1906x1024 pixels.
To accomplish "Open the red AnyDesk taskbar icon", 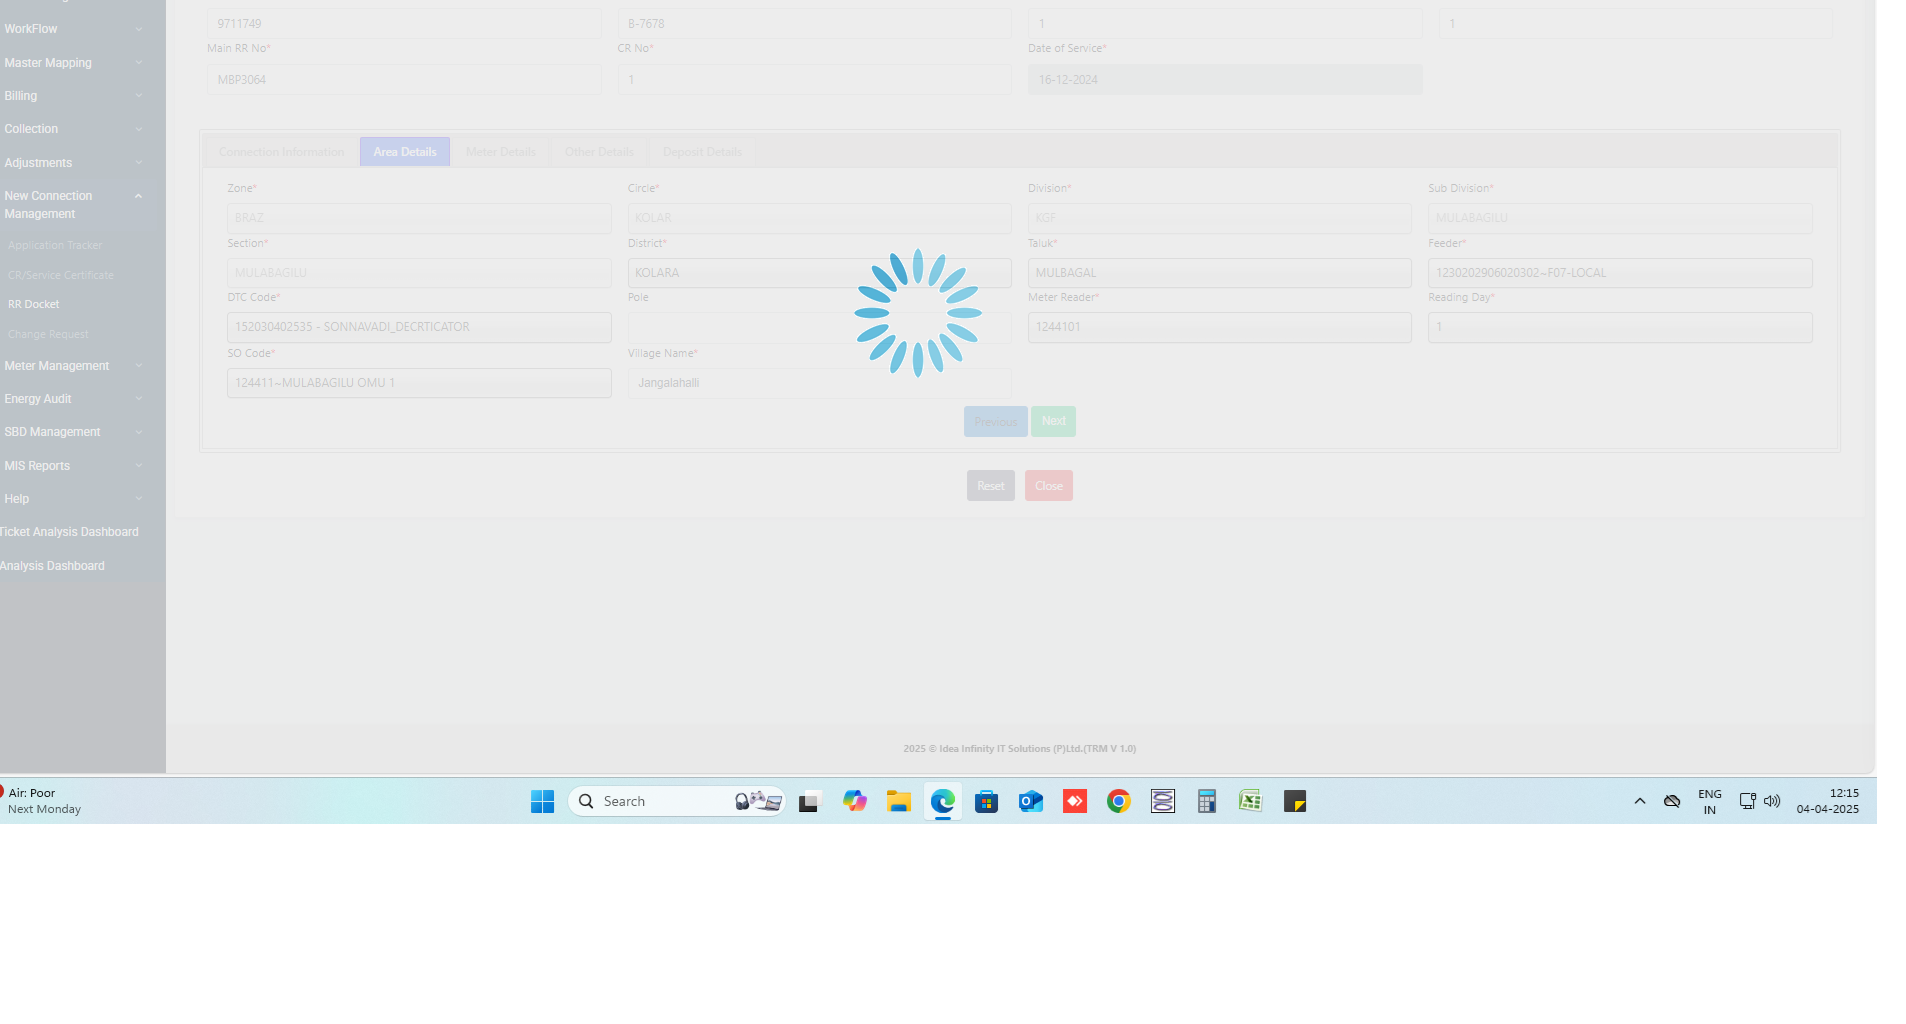I will point(1074,801).
